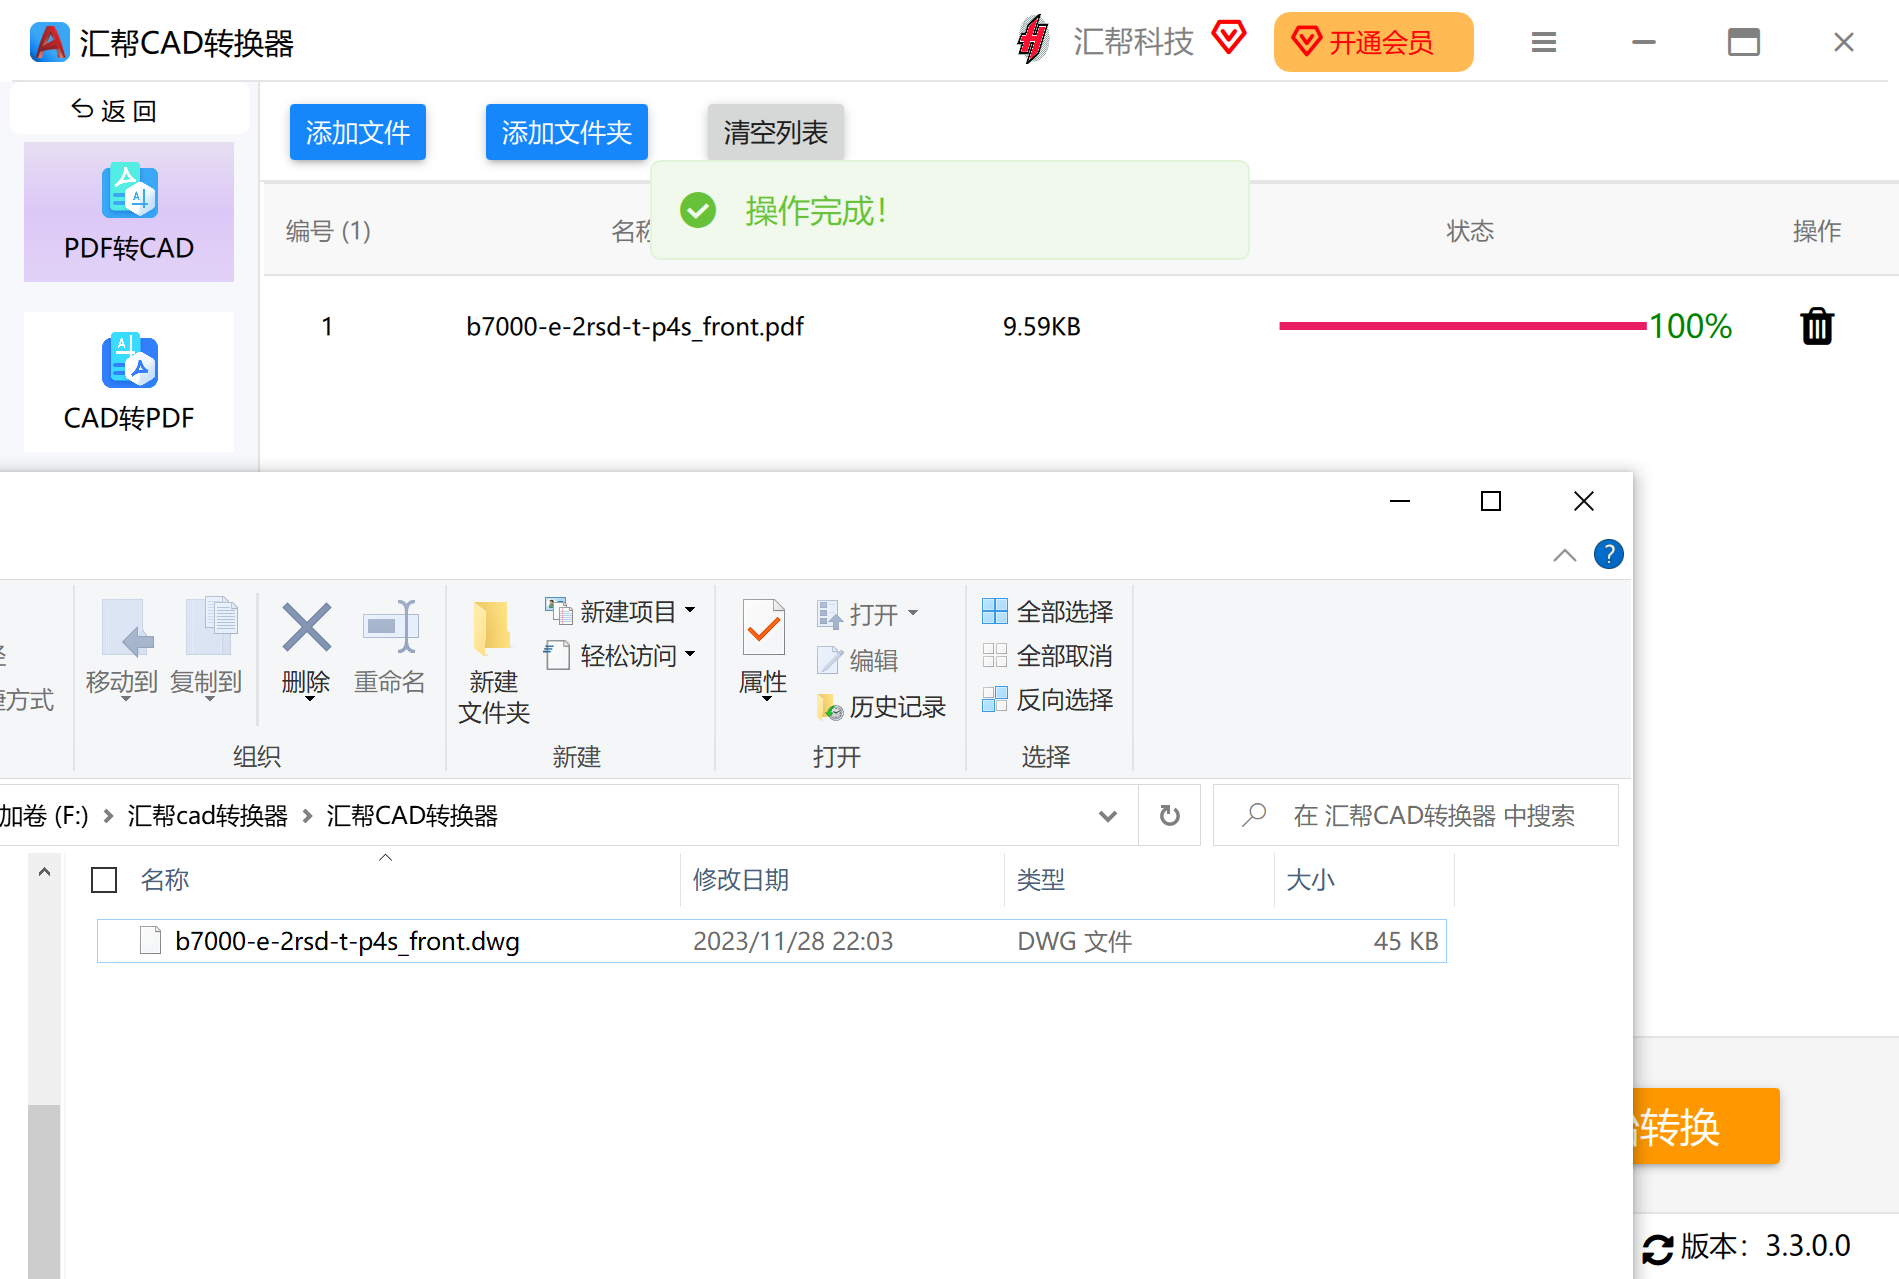Expand the address bar history dropdown
1899x1279 pixels.
[x=1108, y=816]
